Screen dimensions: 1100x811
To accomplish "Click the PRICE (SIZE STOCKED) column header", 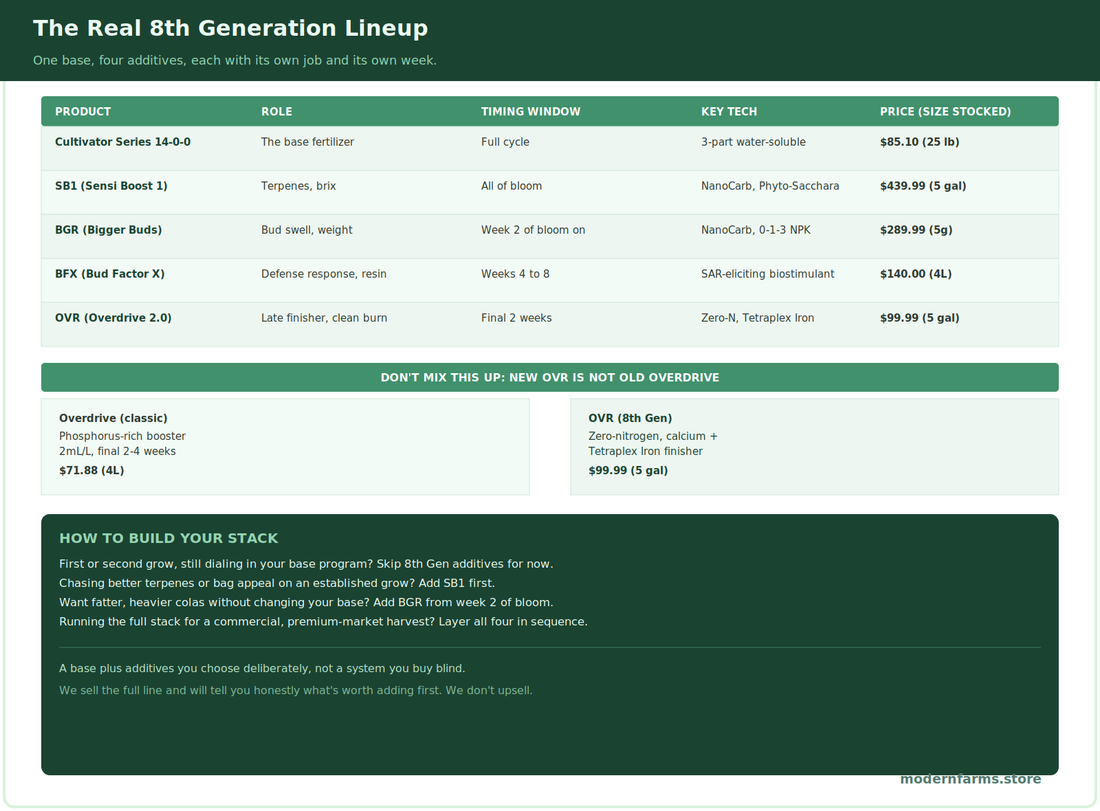I will coord(945,112).
